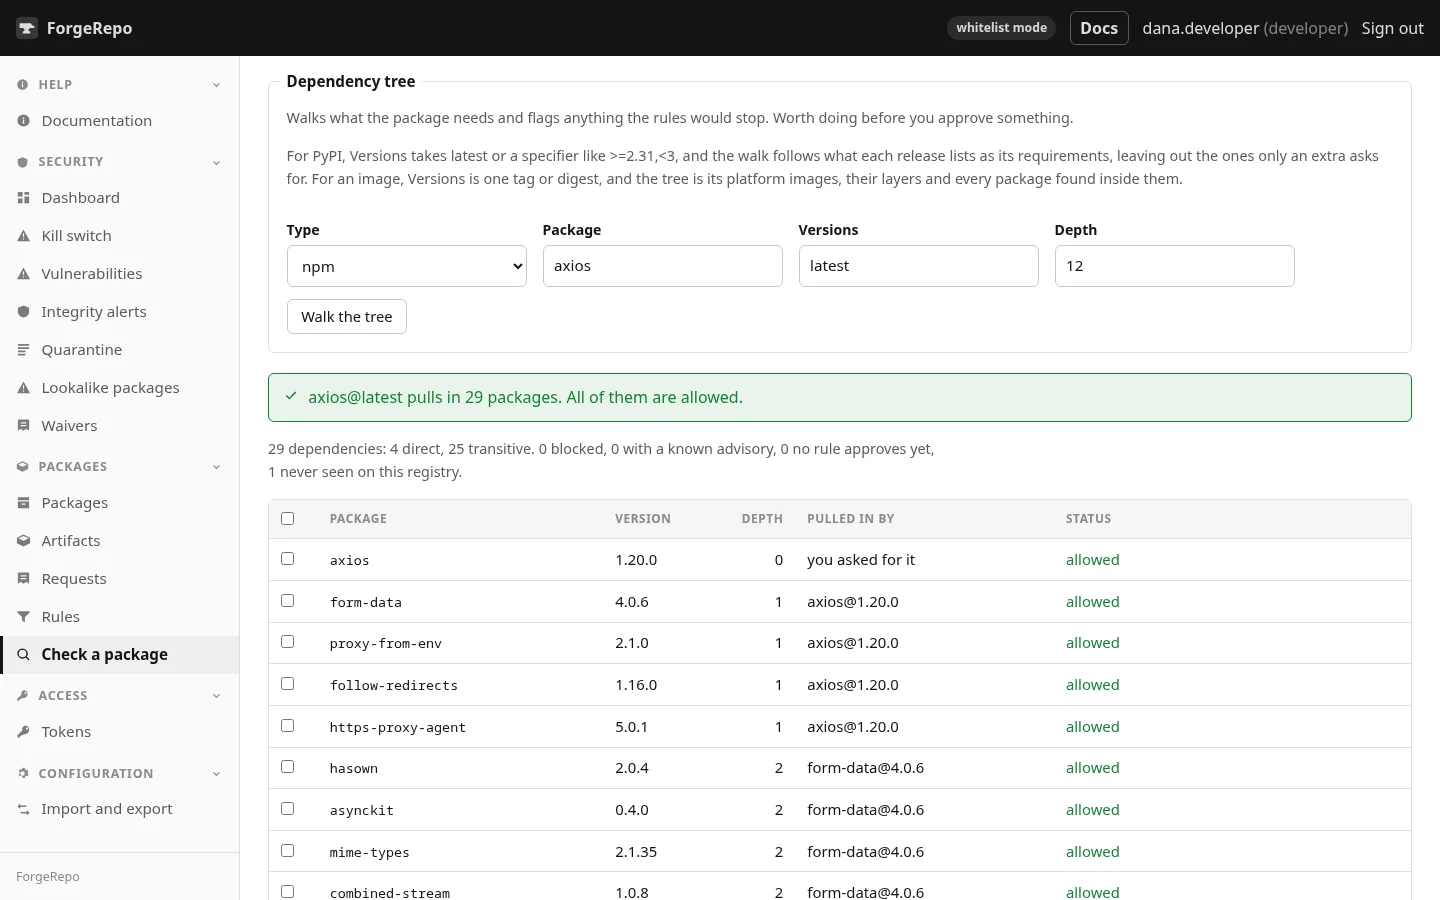Open the Docs button in header
Image resolution: width=1440 pixels, height=900 pixels.
[x=1099, y=28]
